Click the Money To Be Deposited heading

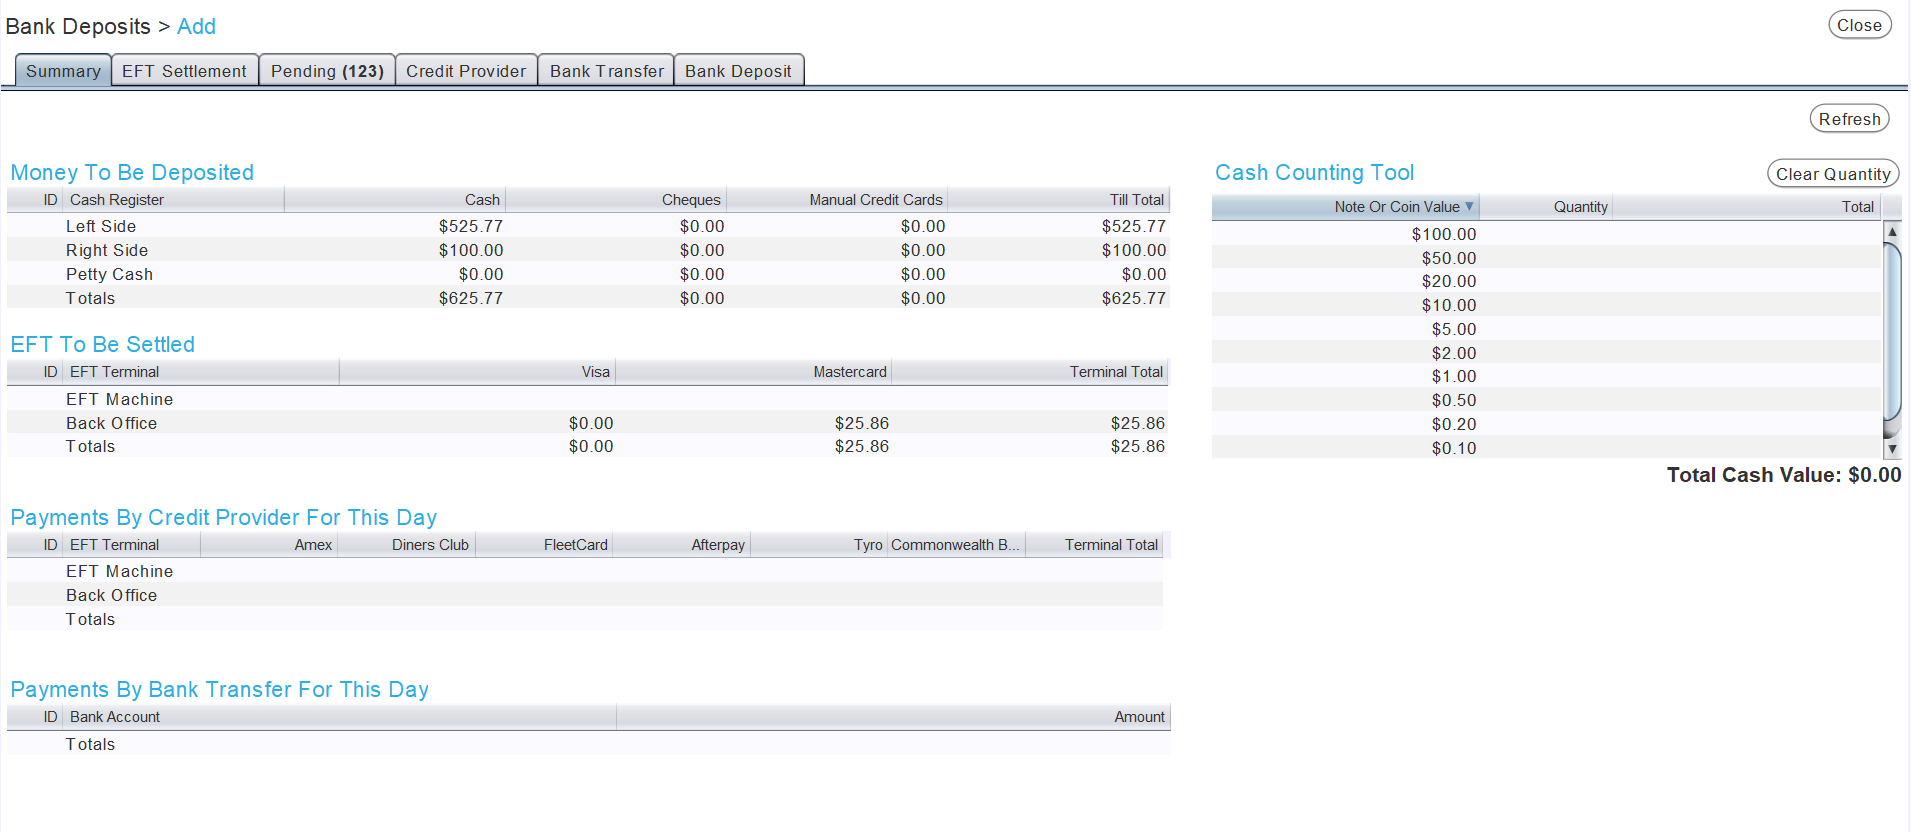(x=132, y=172)
